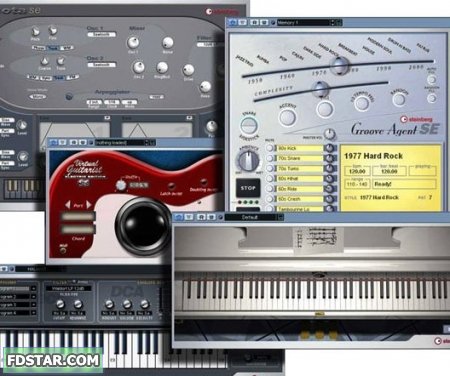
Task: Toggle the Arpeggiator on button
Action: coord(69,97)
